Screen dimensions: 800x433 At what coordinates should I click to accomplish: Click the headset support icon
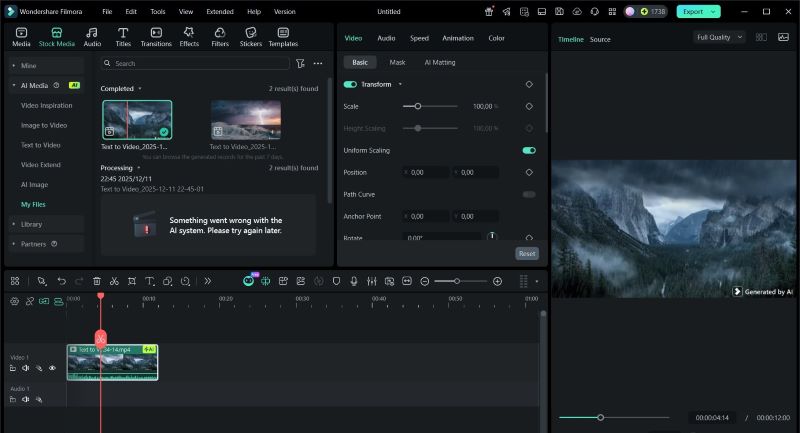click(x=594, y=11)
